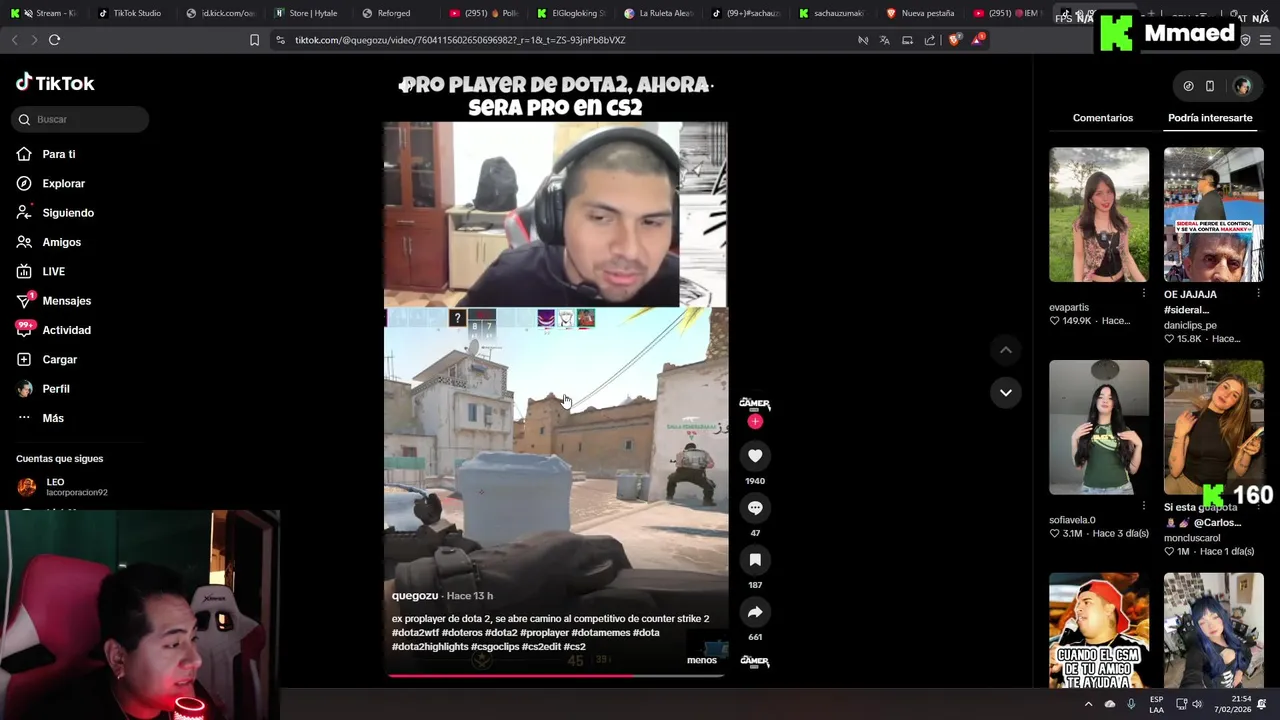Image resolution: width=1280 pixels, height=720 pixels.
Task: Open the Brave Shields icon
Action: click(x=953, y=40)
